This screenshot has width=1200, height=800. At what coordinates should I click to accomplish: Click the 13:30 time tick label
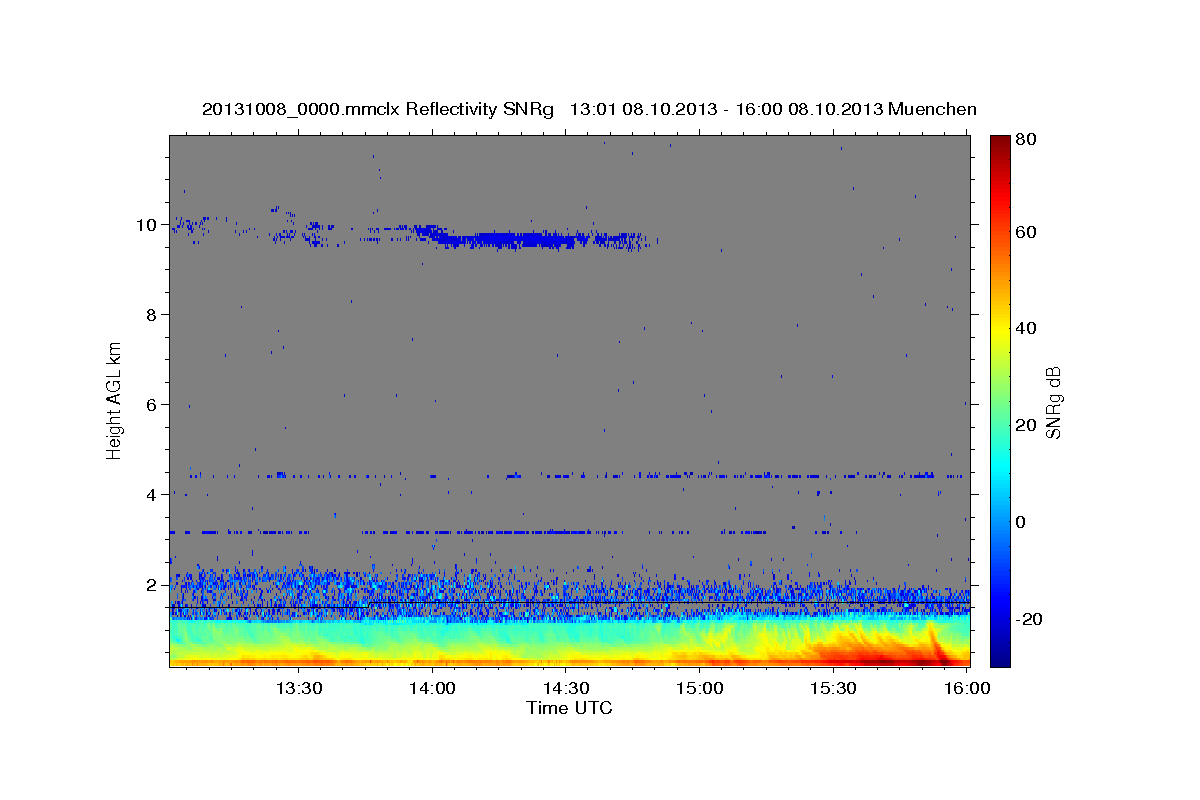298,688
